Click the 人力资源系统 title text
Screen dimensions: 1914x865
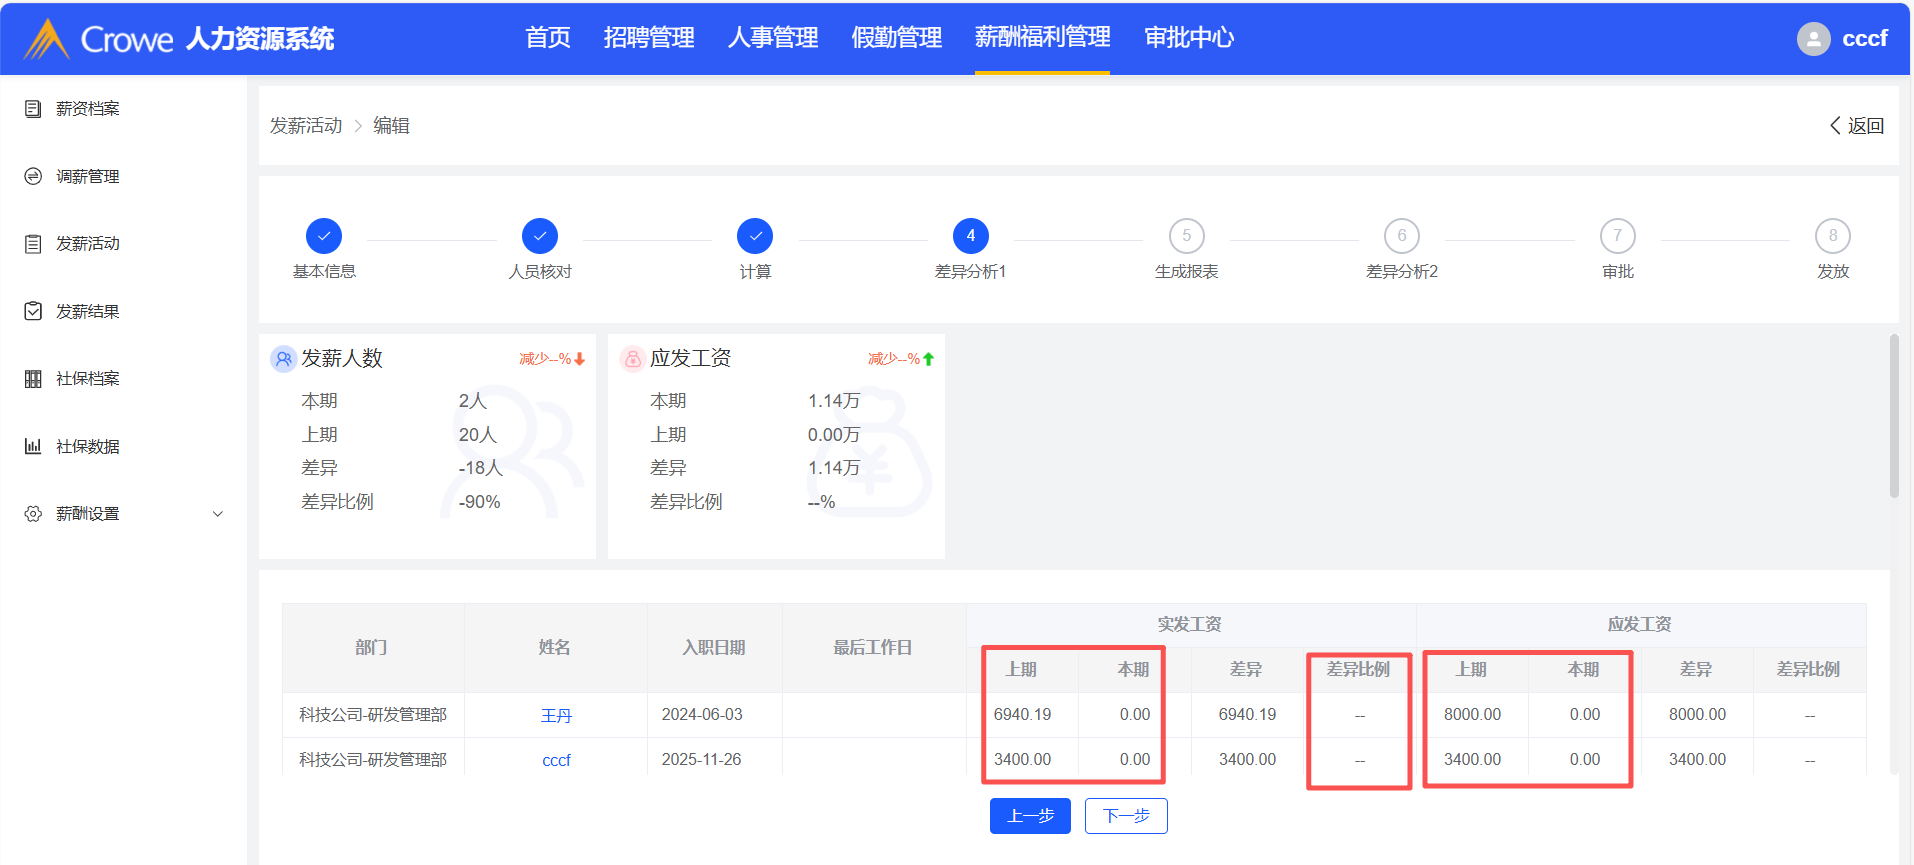pyautogui.click(x=260, y=39)
